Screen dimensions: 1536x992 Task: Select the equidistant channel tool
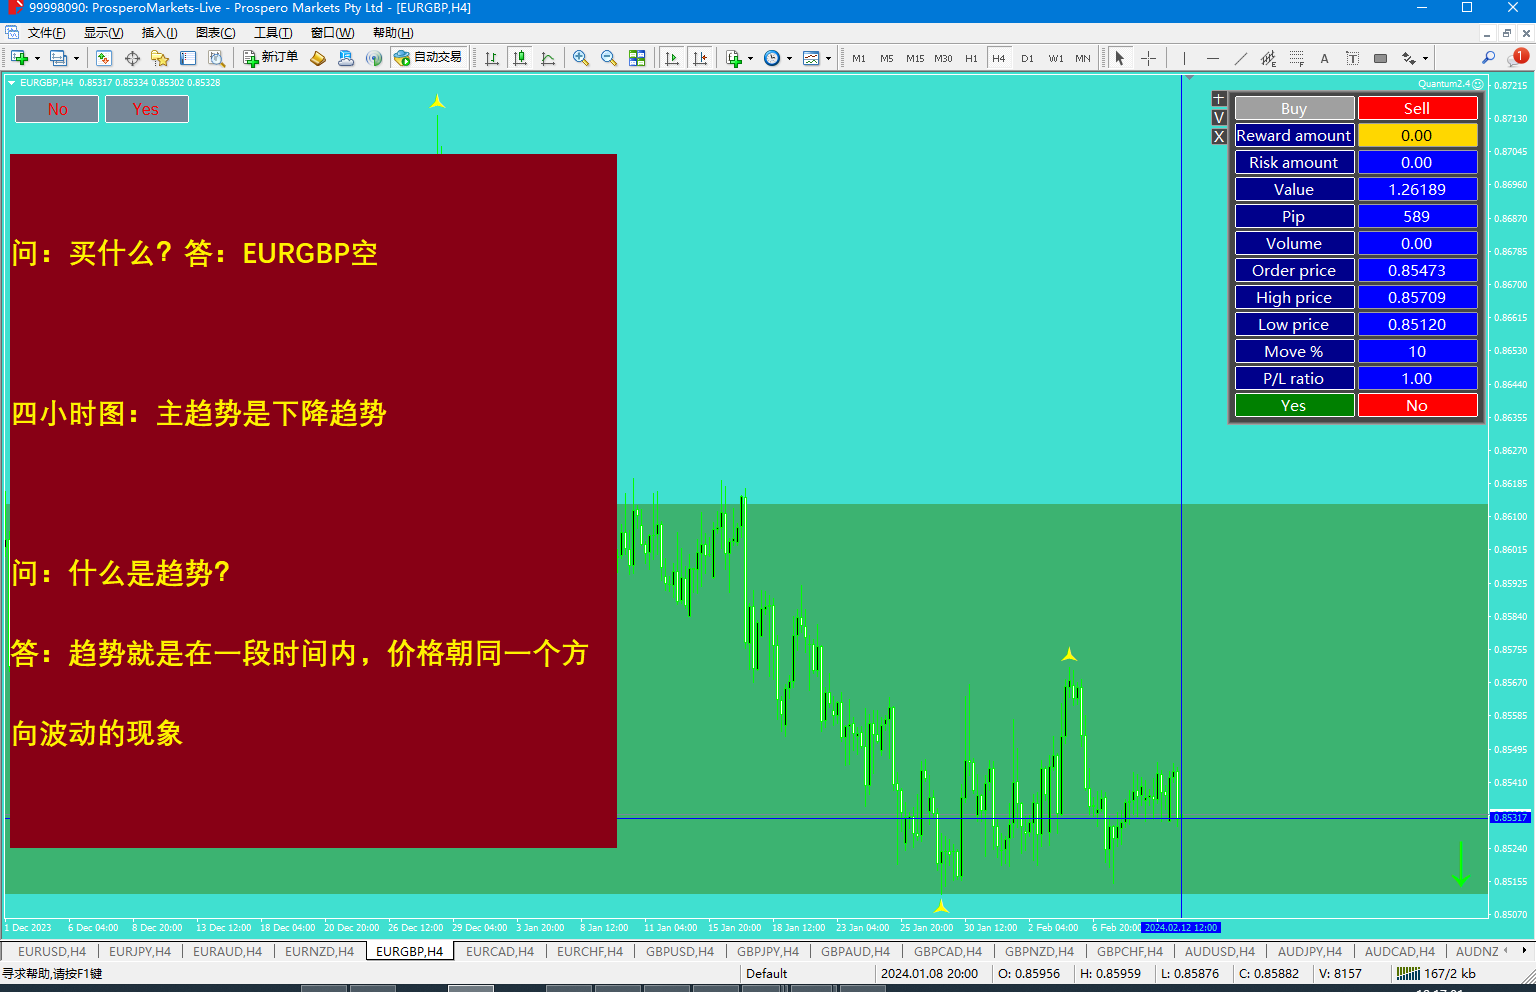tap(1268, 58)
